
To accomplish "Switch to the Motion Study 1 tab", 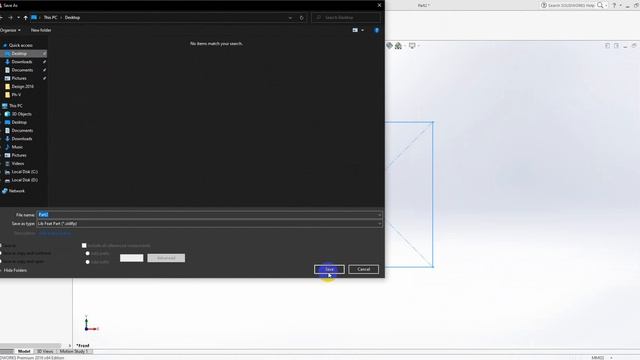I will pyautogui.click(x=74, y=351).
